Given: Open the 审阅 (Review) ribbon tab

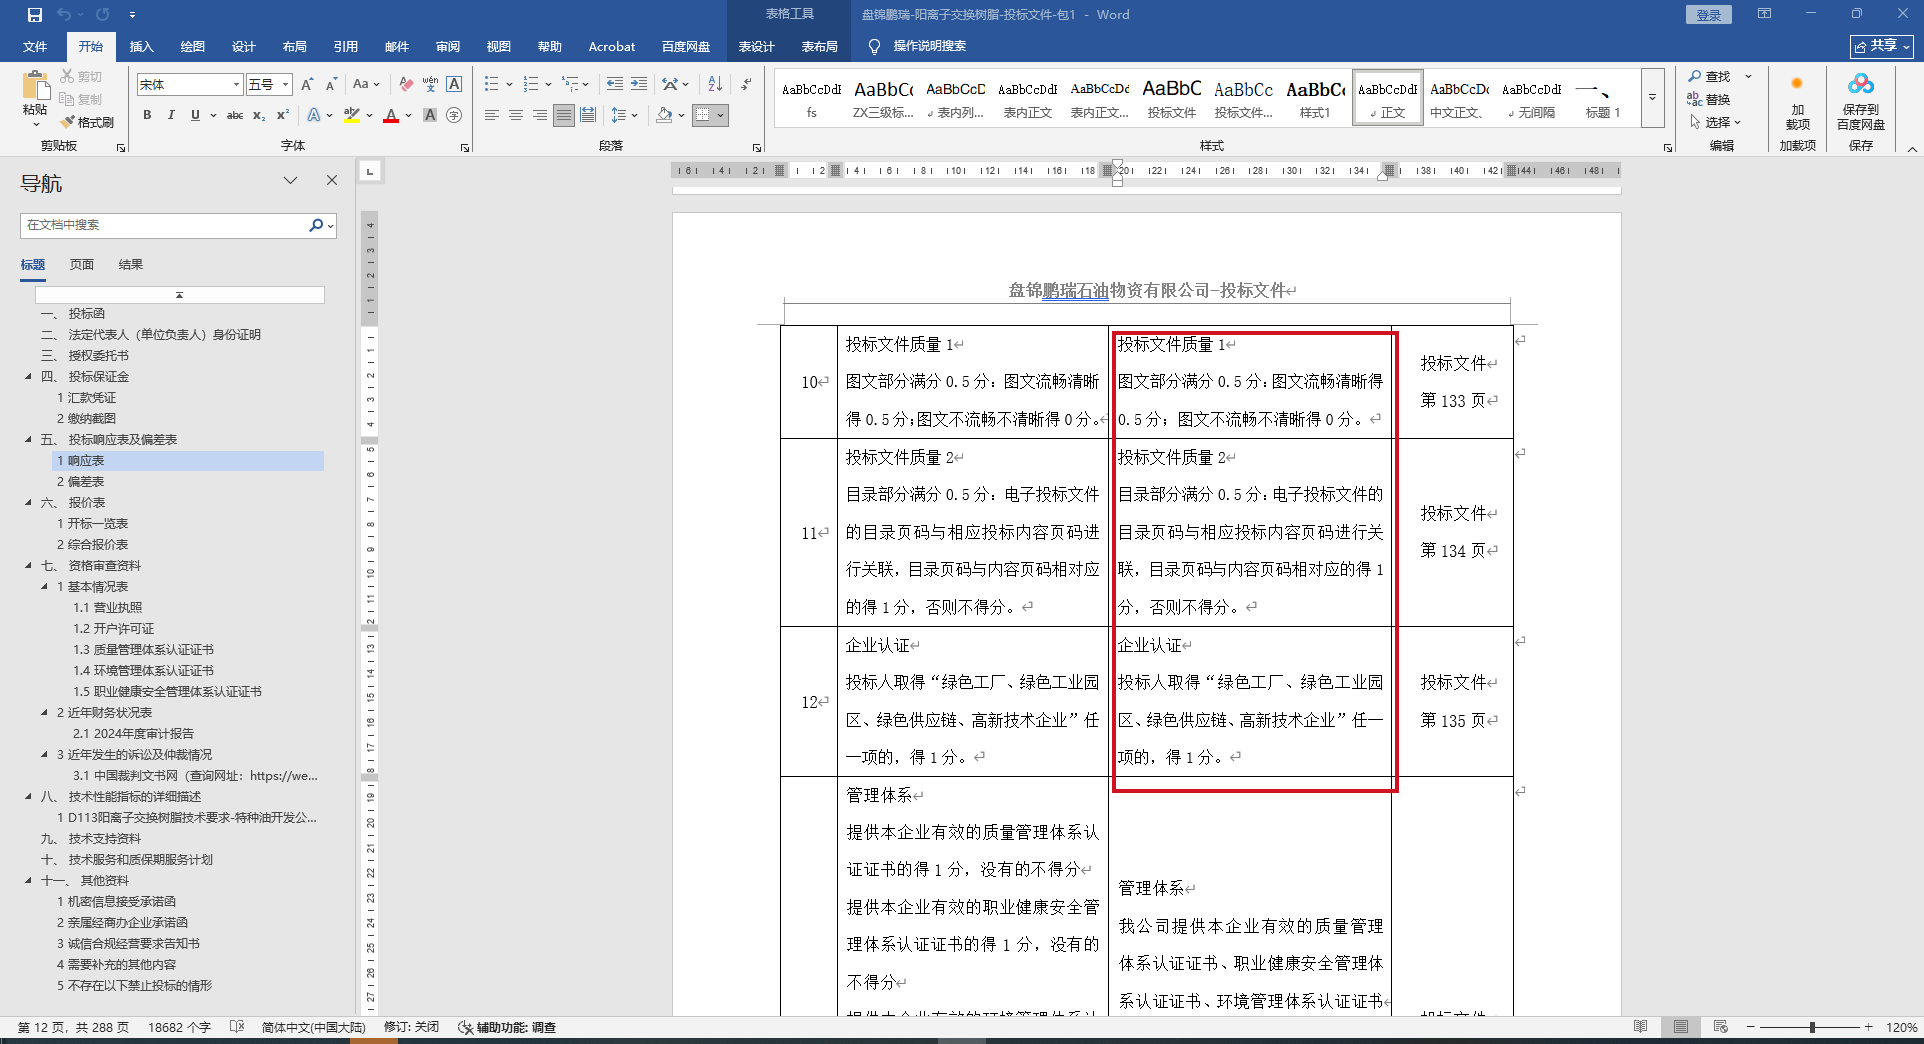Looking at the screenshot, I should [448, 47].
